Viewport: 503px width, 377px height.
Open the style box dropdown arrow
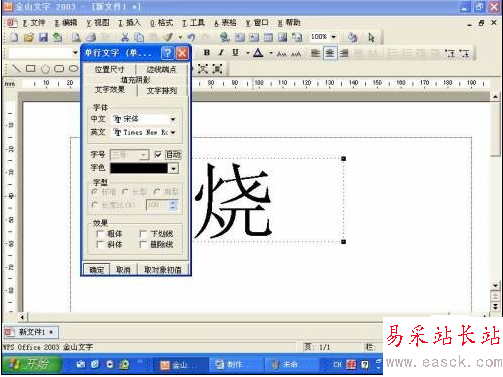75,53
